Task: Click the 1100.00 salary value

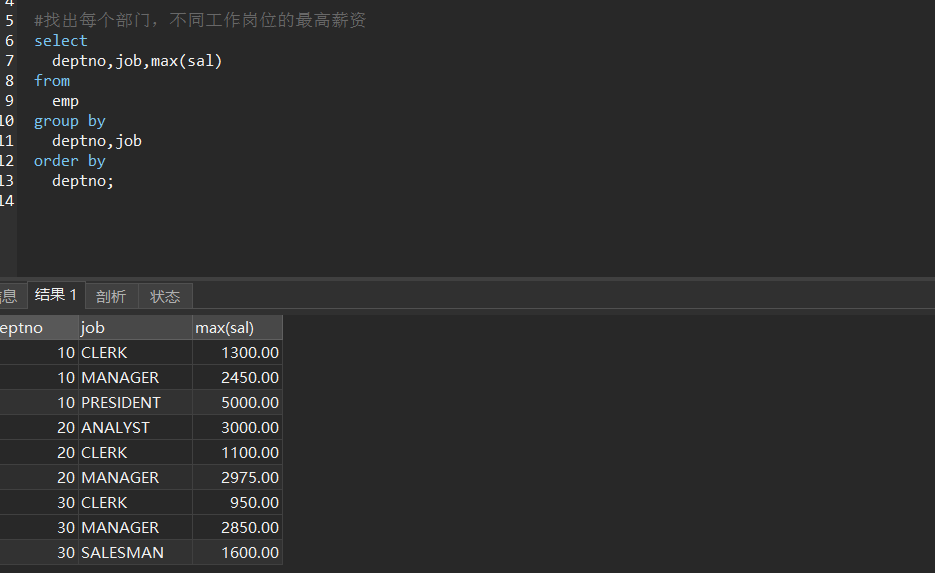Action: 237,453
